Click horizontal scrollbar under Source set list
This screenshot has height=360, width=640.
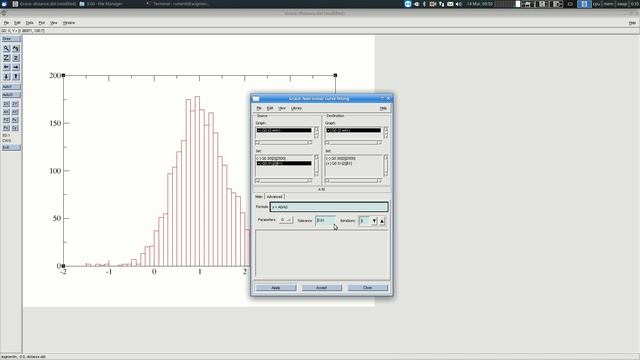284,180
